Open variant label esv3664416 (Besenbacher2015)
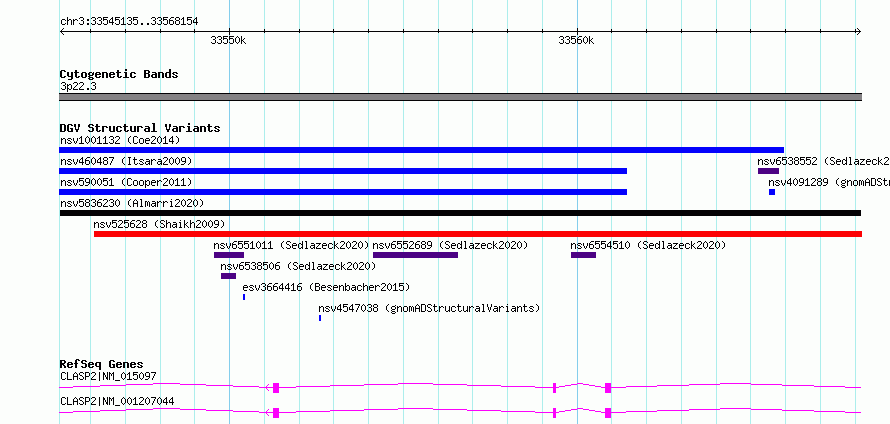Viewport: 890px width, 424px height. (326, 287)
